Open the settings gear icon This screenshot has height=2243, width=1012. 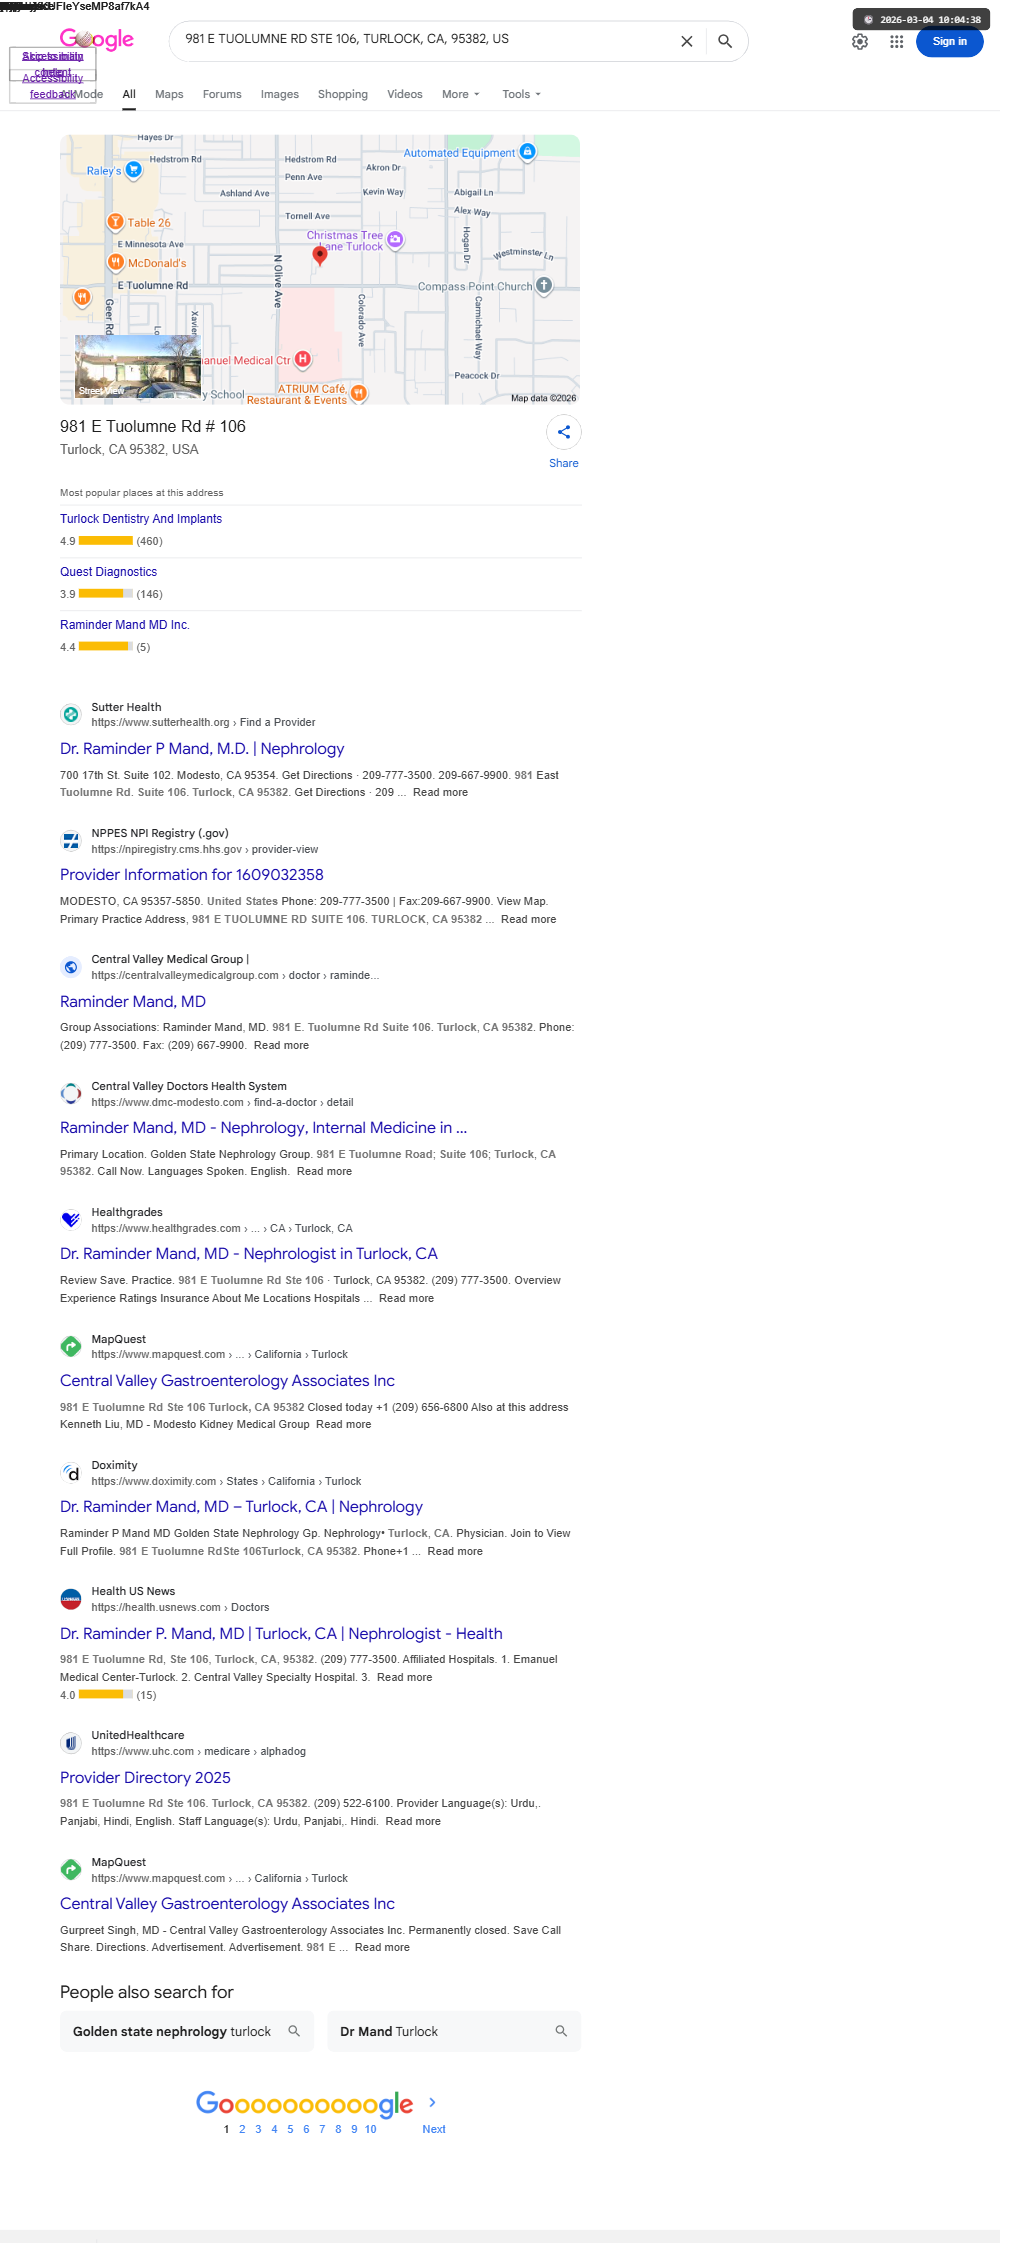tap(860, 42)
